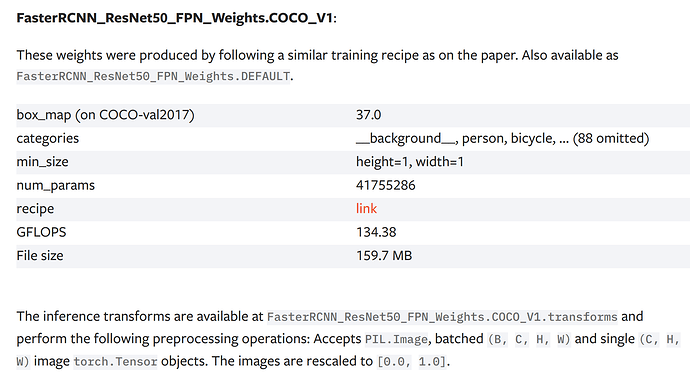Click the FasterRCNN_ResNet50_FPN_Weights.COCO_V1.transforms code text

pyautogui.click(x=442, y=317)
